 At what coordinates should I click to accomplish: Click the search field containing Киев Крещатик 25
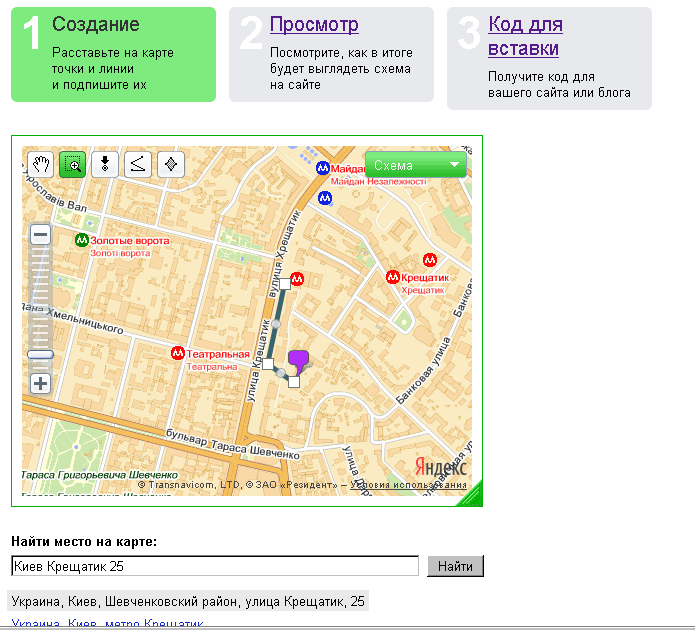pos(215,566)
